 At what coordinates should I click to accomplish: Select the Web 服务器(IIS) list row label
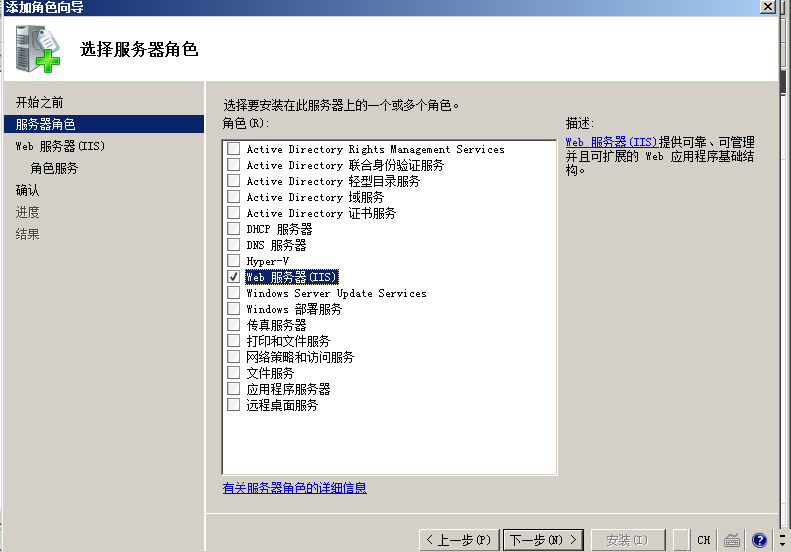(x=292, y=277)
